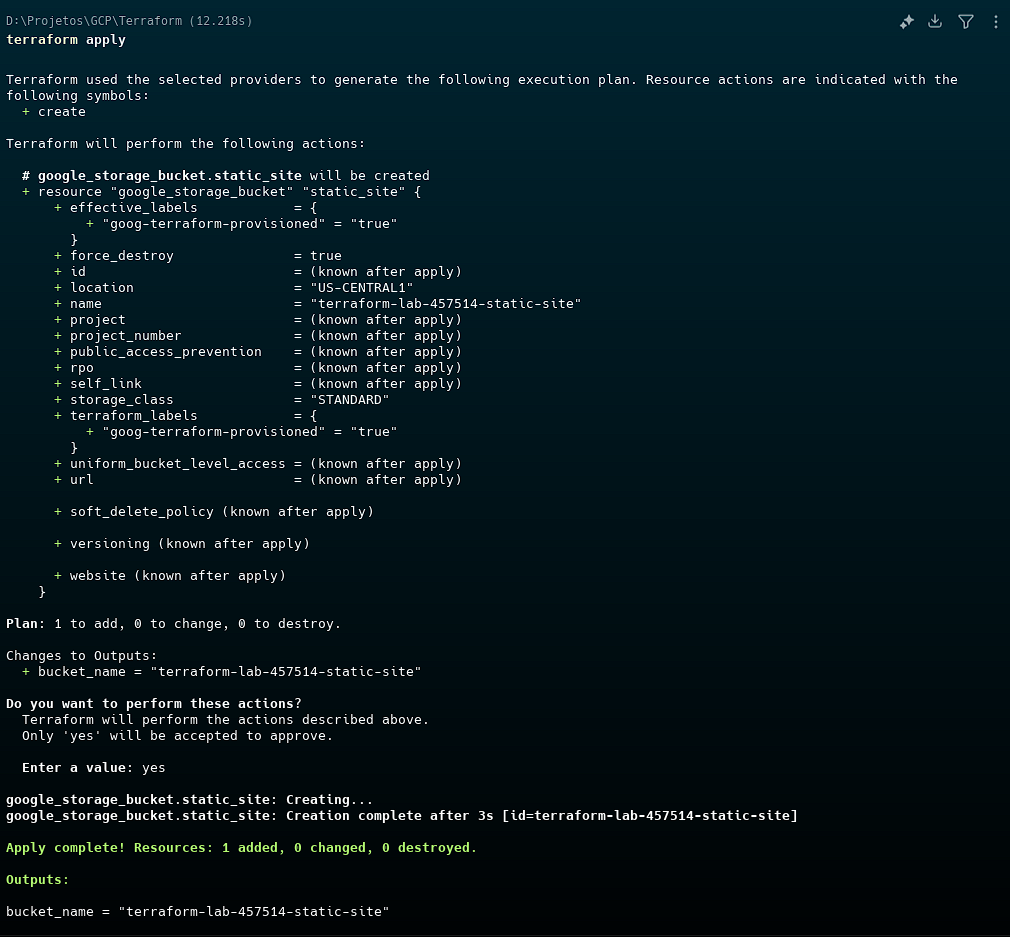This screenshot has height=937, width=1010.
Task: Click the 'Plan: 1 to add' summary line
Action: pyautogui.click(x=173, y=624)
